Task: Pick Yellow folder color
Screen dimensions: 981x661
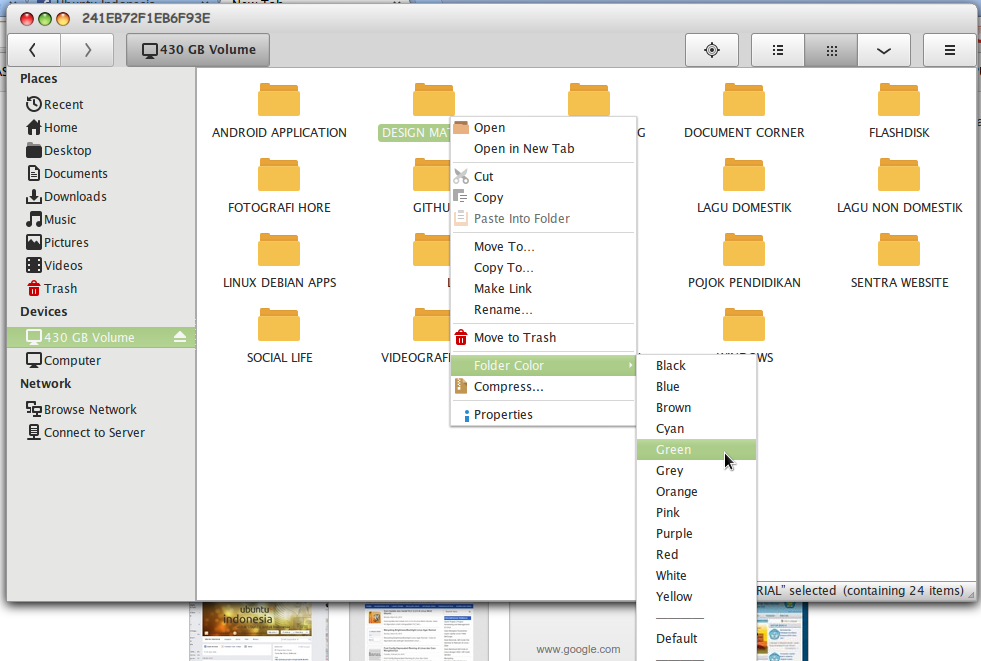Action: [x=696, y=597]
